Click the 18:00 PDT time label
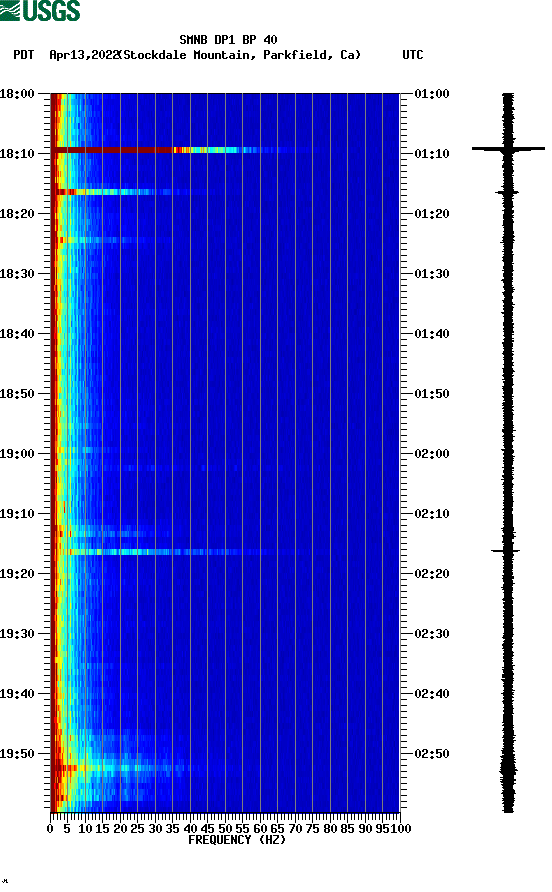552x892 pixels. click(x=17, y=94)
